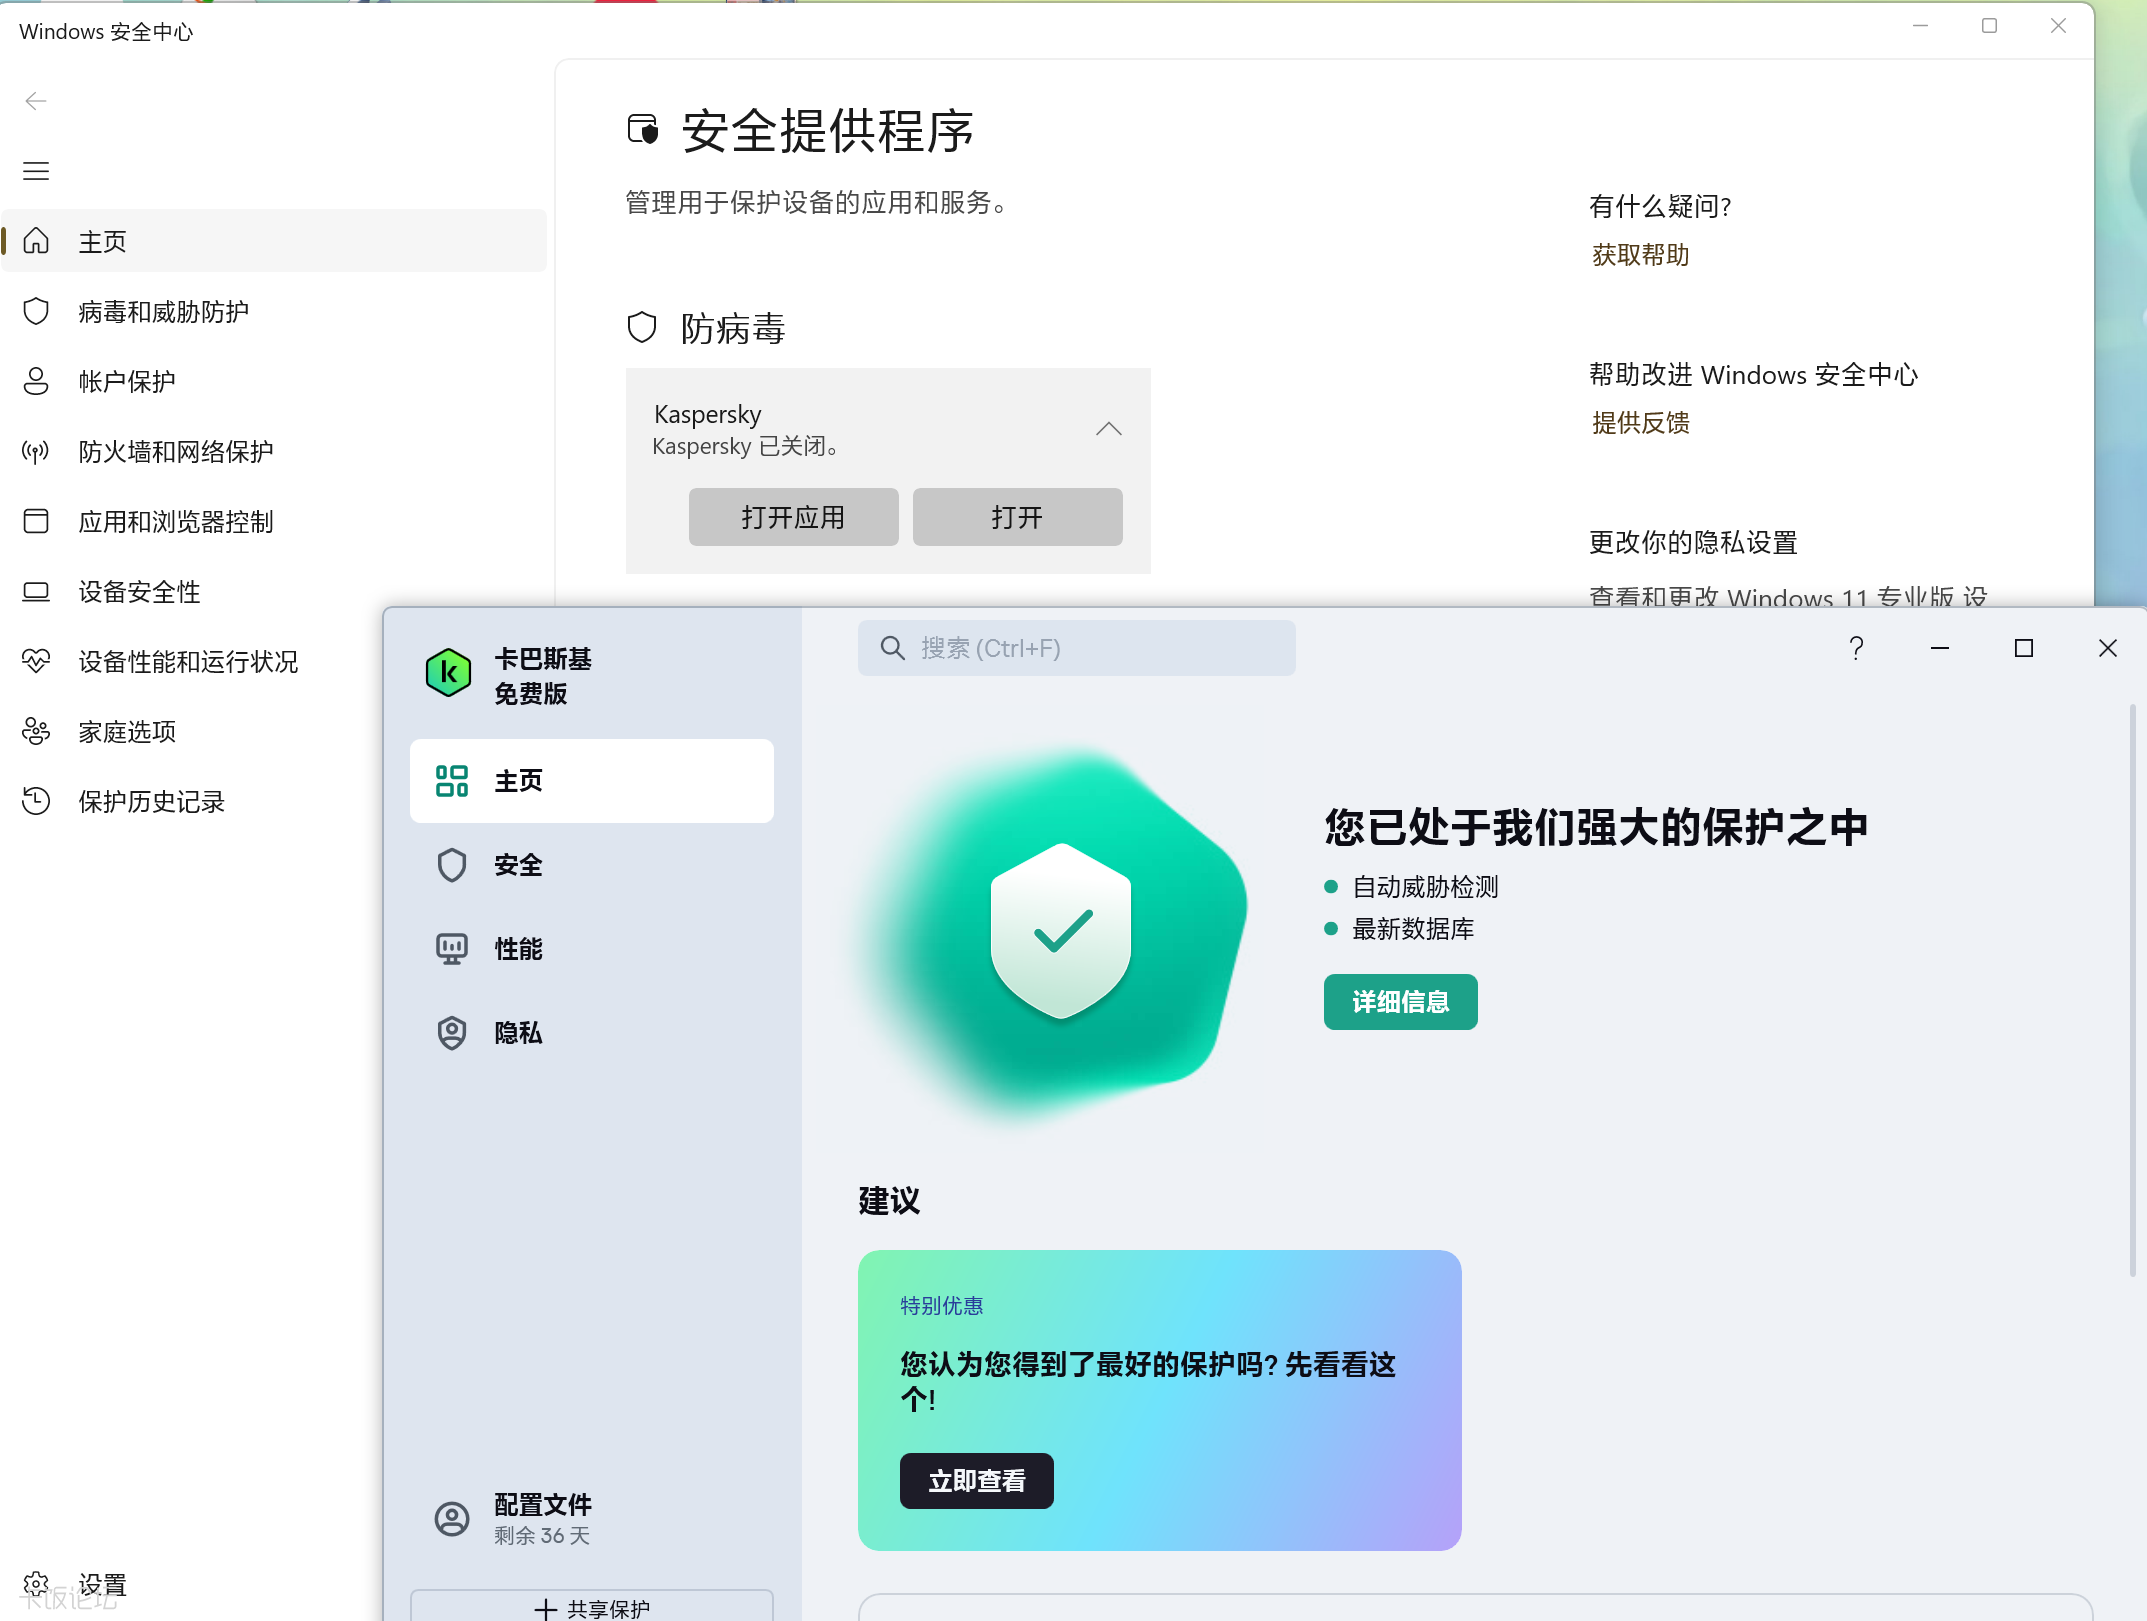Screen dimensions: 2147x1621
Task: Open 防火墙和网络保护 antenna icon
Action: pyautogui.click(x=36, y=451)
